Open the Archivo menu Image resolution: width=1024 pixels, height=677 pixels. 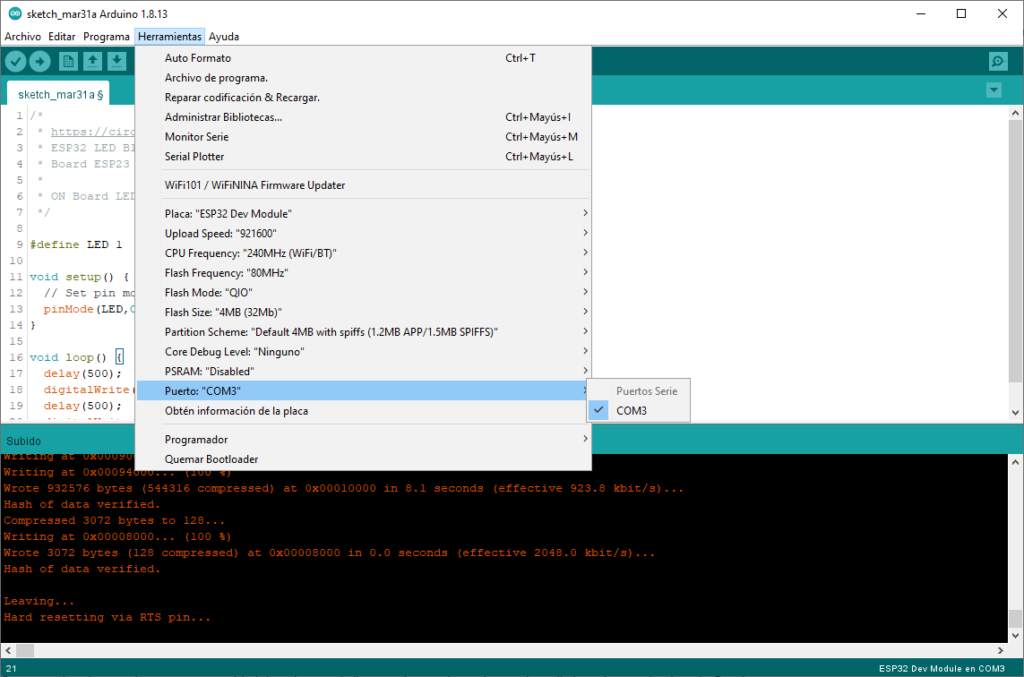[23, 37]
